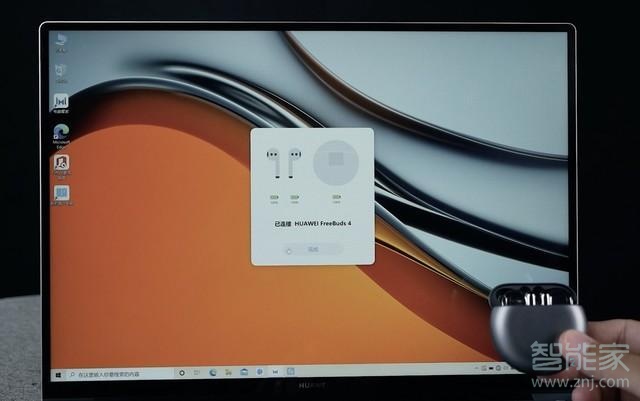The width and height of the screenshot is (640, 401).
Task: Open the Huawei PC Manager desktop icon
Action: coord(61,103)
